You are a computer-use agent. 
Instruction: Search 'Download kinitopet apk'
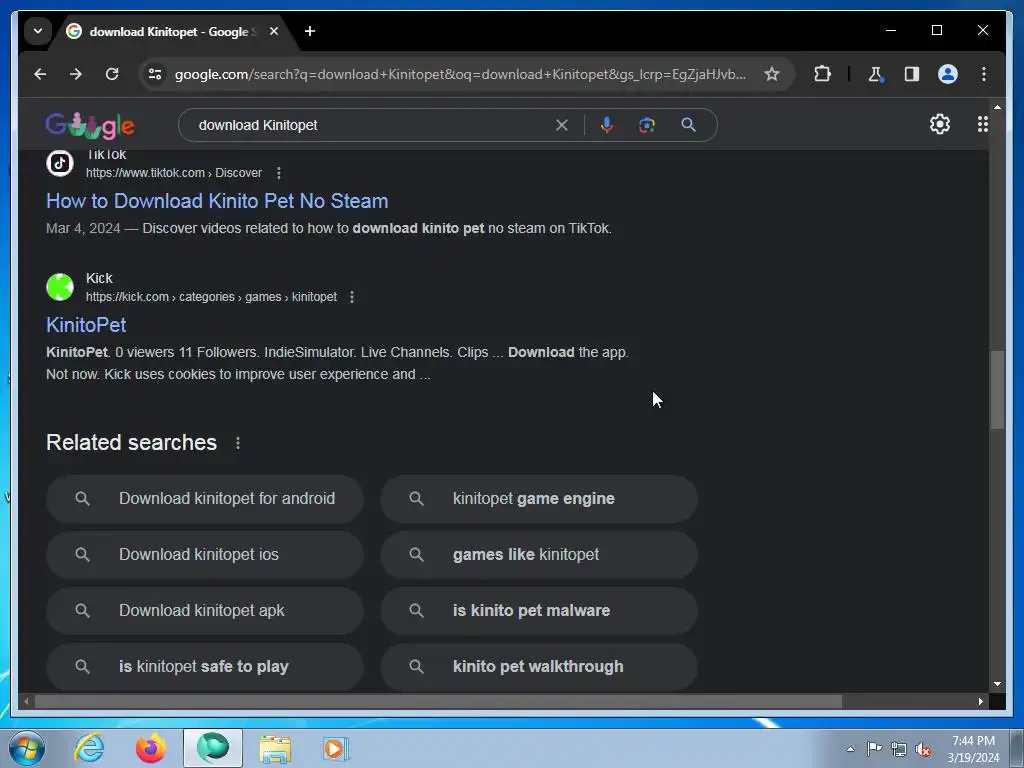(x=205, y=611)
